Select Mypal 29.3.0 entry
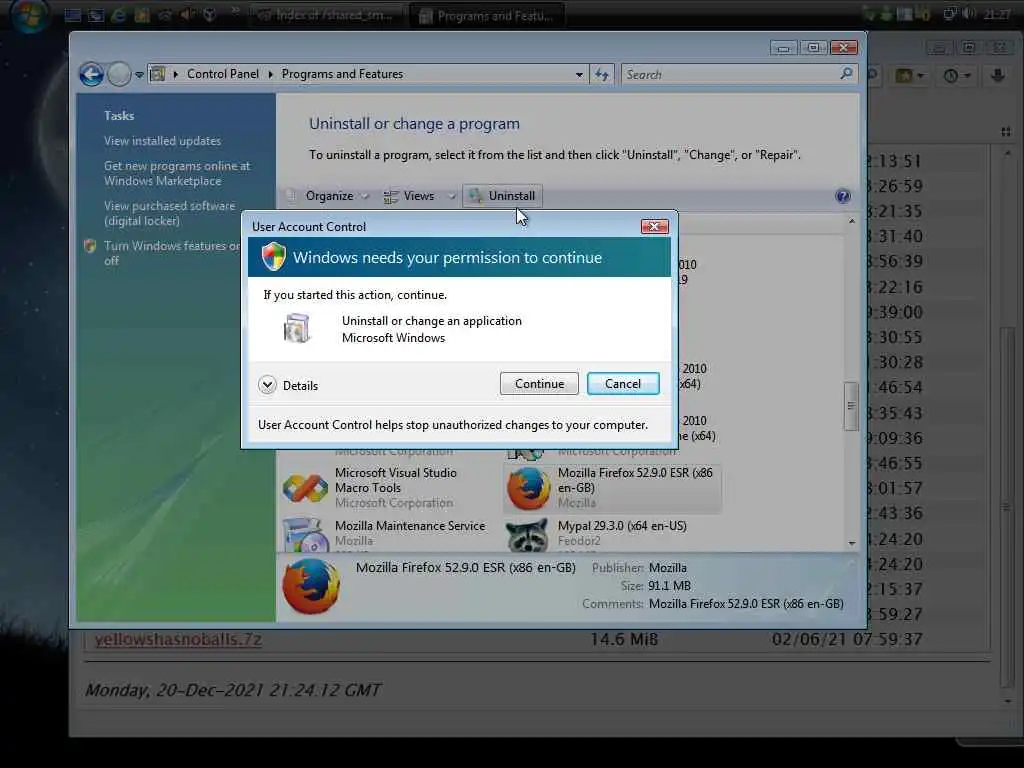The height and width of the screenshot is (768, 1024). [613, 534]
